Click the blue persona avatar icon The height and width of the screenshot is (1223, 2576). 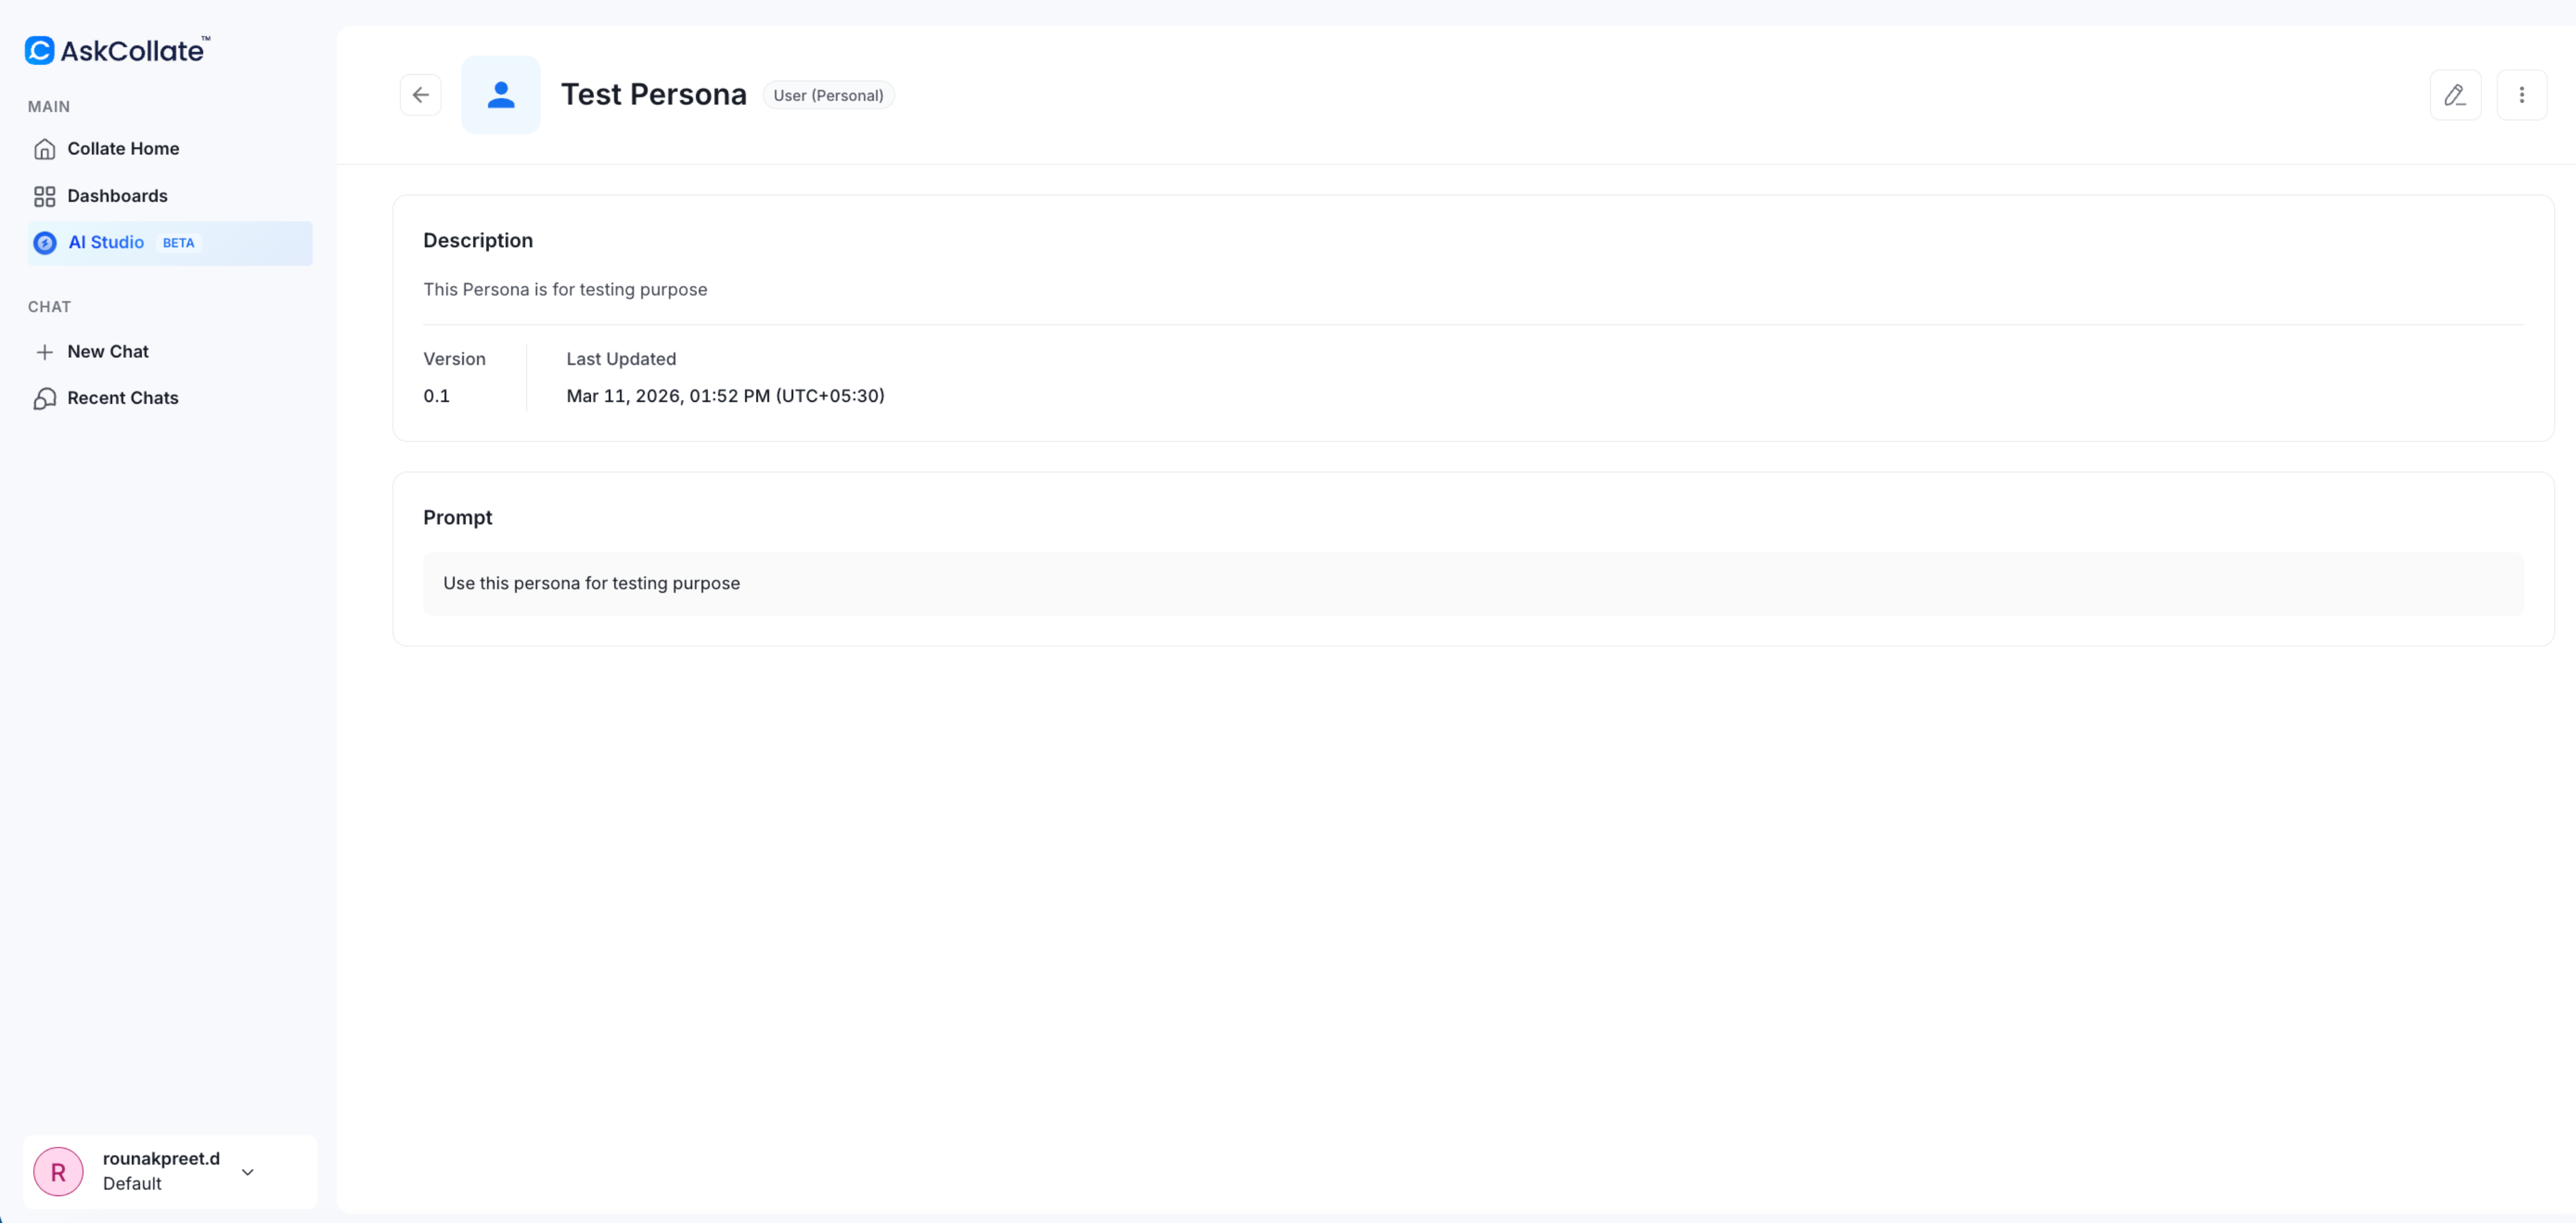click(500, 95)
